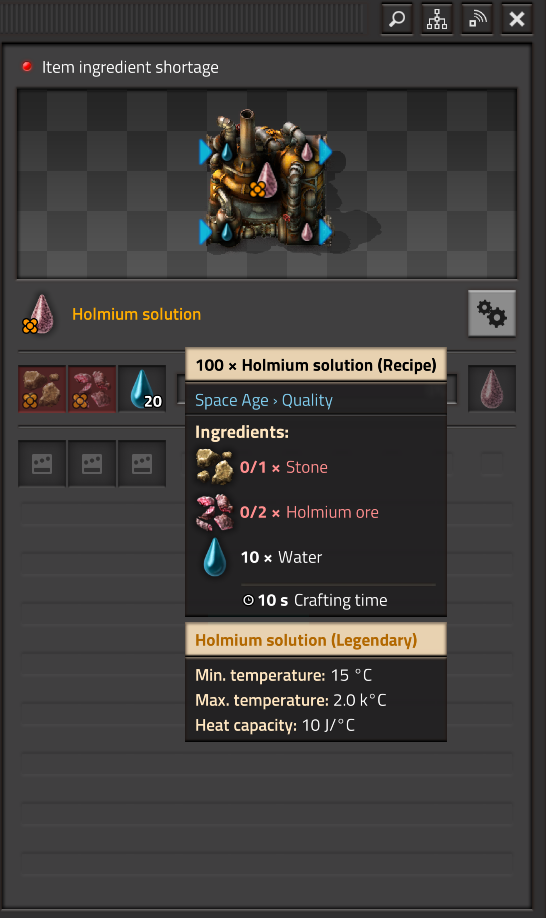Select the Stone ingredient slot
The width and height of the screenshot is (546, 918).
click(x=42, y=389)
